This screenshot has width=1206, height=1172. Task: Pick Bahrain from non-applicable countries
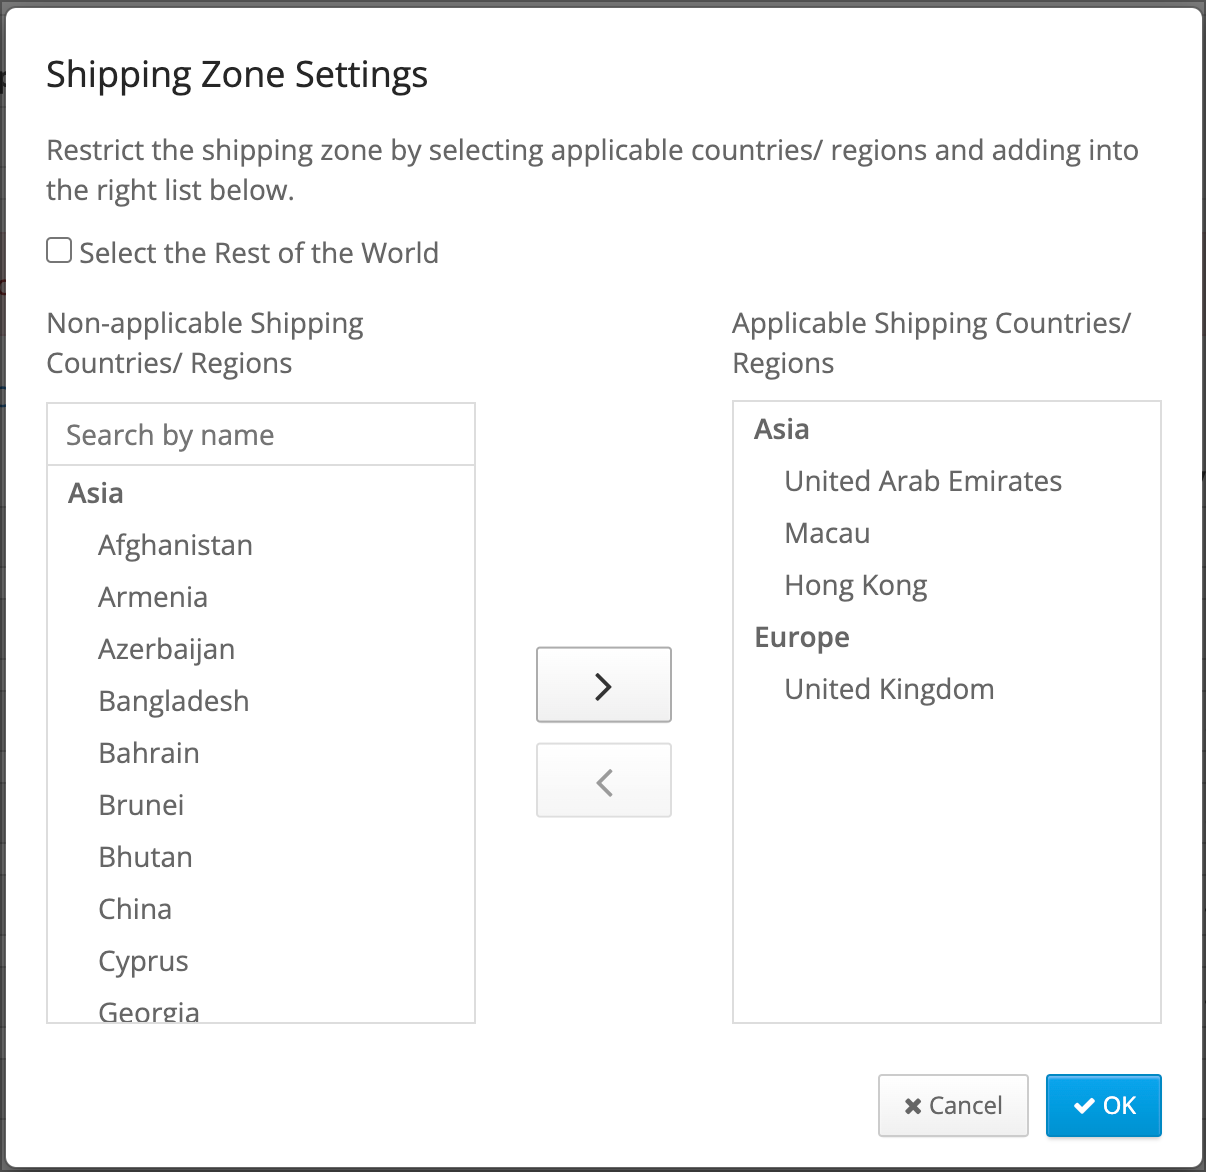point(149,753)
